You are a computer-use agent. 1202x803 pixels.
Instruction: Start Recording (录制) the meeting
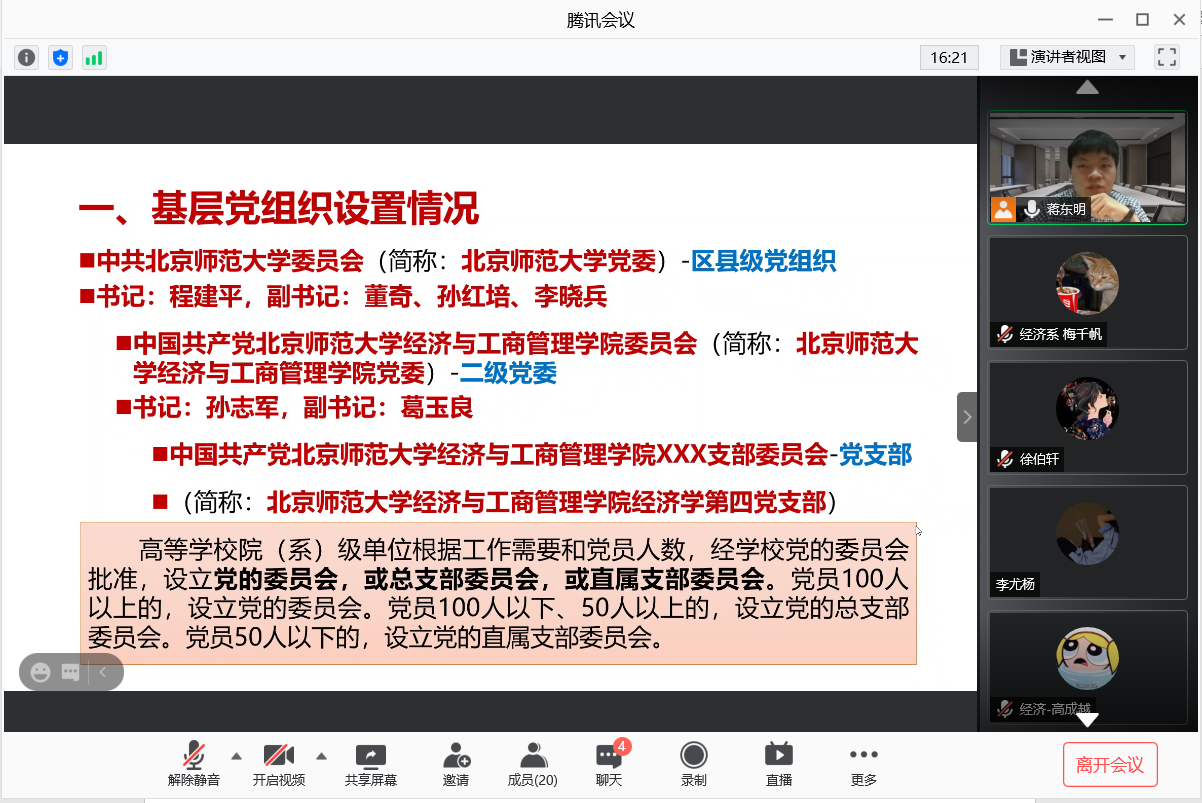[693, 765]
